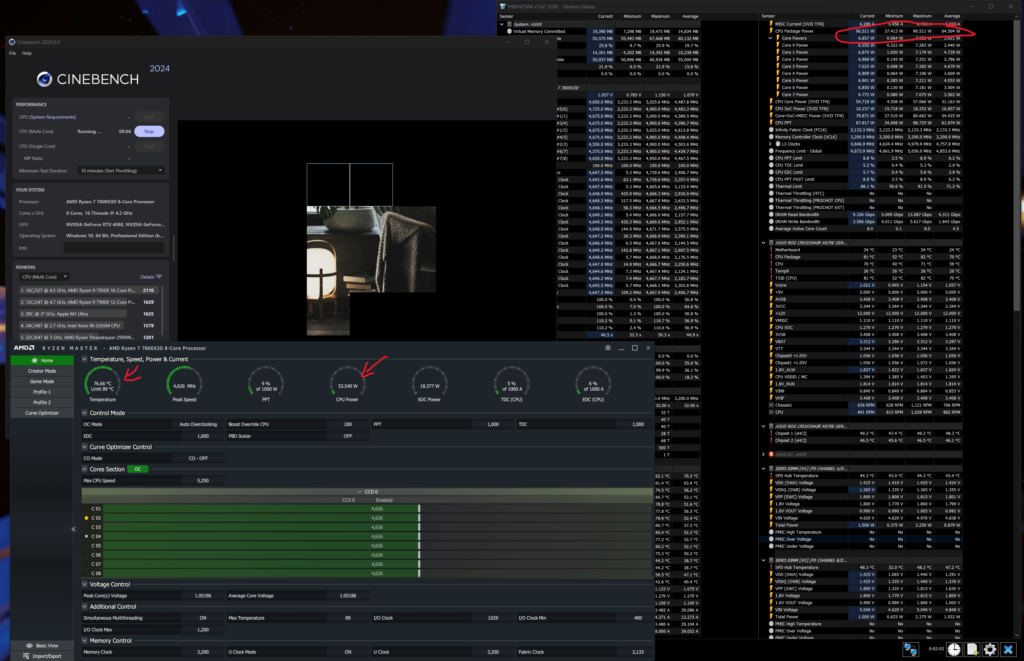
Task: Collapse the Voltage Control section
Action: tap(85, 585)
